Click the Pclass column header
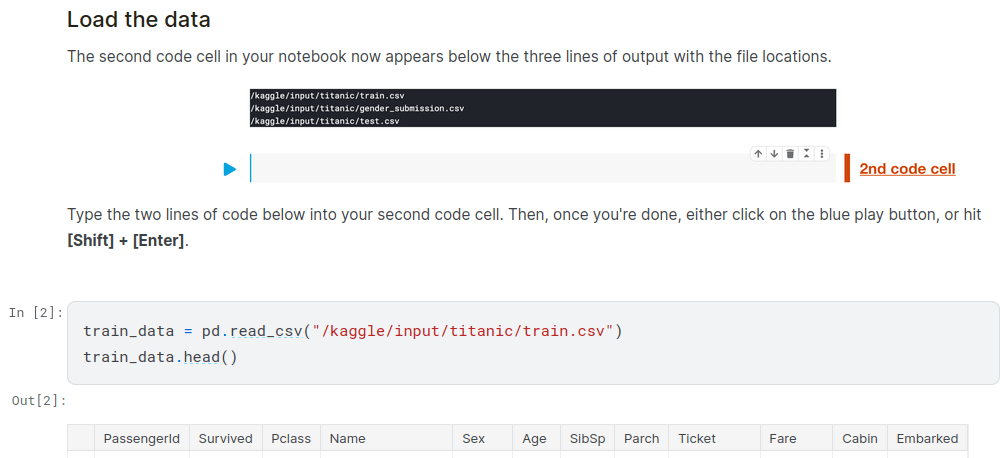Screen dimensions: 1004x458 tap(291, 438)
